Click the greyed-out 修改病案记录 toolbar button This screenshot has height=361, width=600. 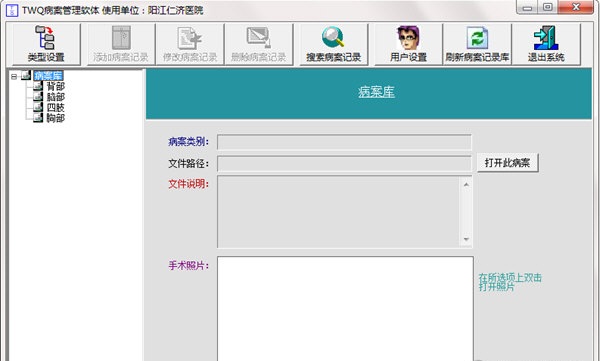(x=190, y=44)
